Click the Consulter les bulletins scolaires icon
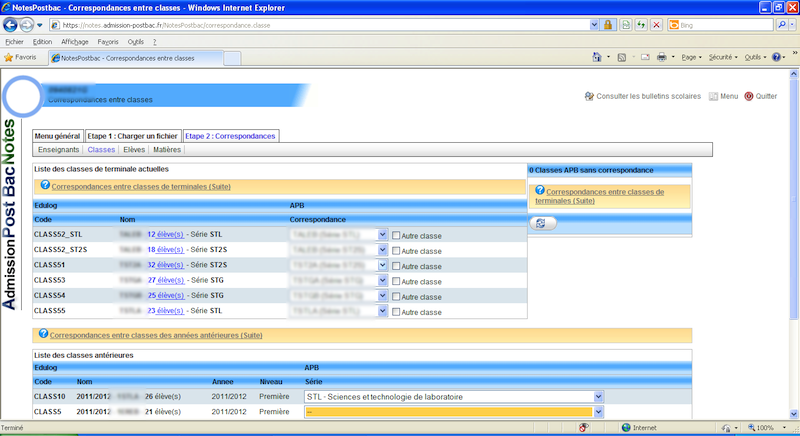The image size is (800, 436). pyautogui.click(x=587, y=96)
